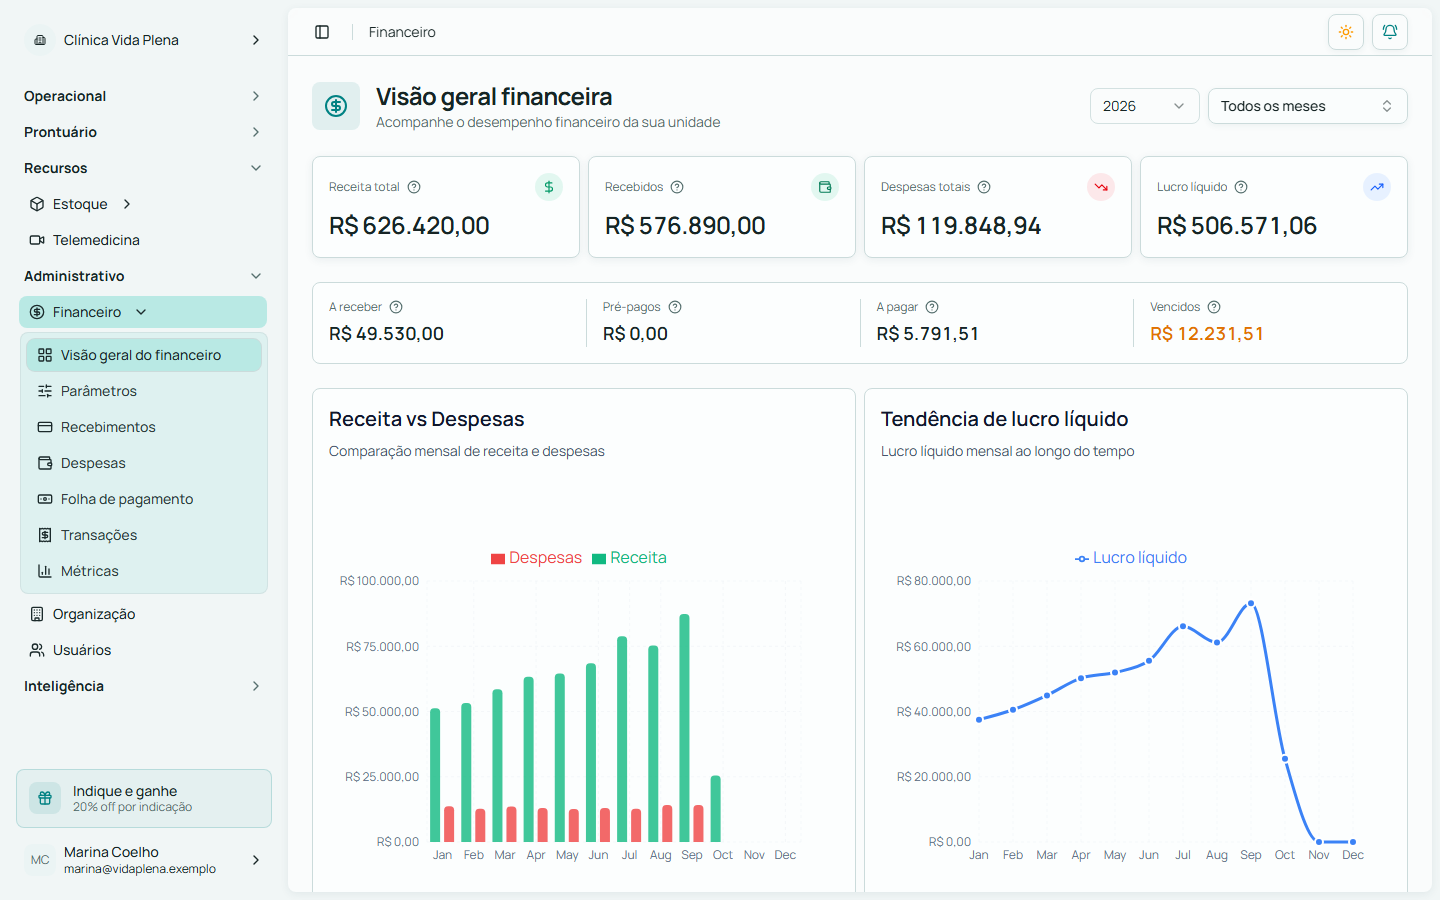This screenshot has height=900, width=1440.
Task: Click help icon next to Recebidos
Action: tap(677, 187)
